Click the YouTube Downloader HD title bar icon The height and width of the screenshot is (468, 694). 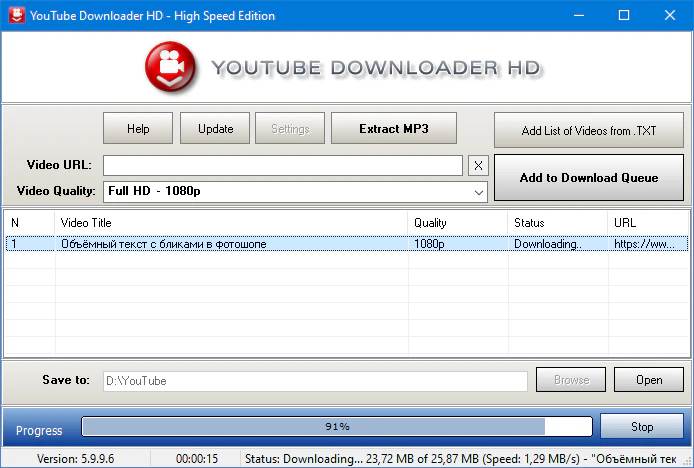point(14,15)
